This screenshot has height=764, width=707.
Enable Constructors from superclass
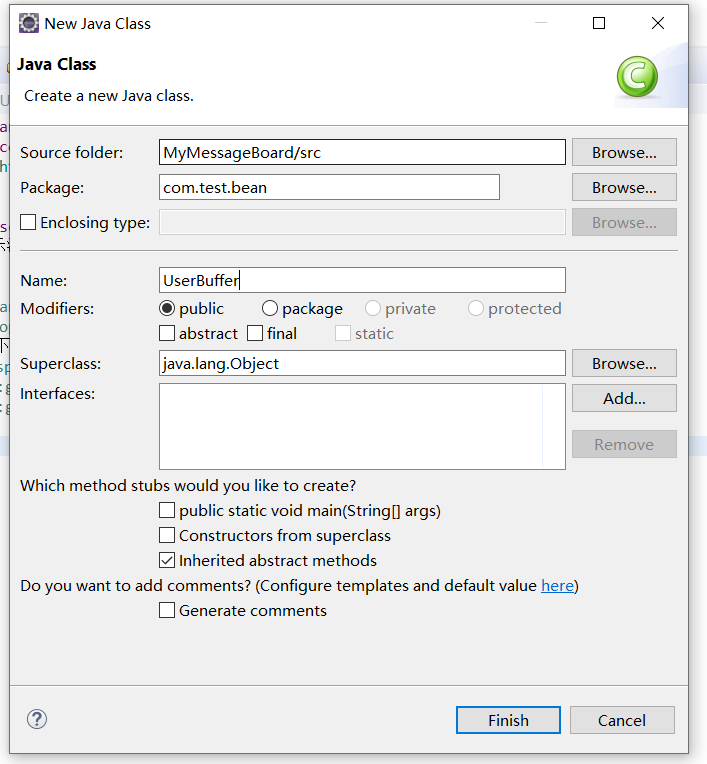pyautogui.click(x=167, y=535)
